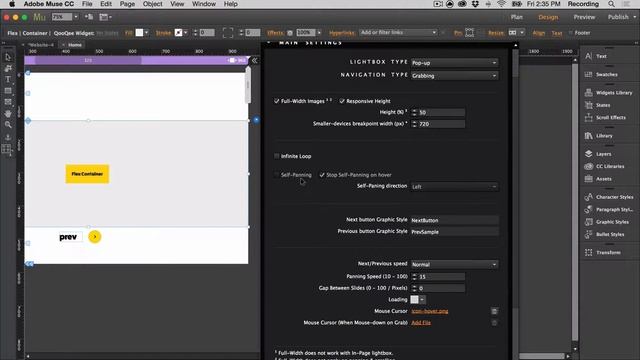This screenshot has width=640, height=360.
Task: Open Spotlight search in menu bar
Action: point(611,4)
